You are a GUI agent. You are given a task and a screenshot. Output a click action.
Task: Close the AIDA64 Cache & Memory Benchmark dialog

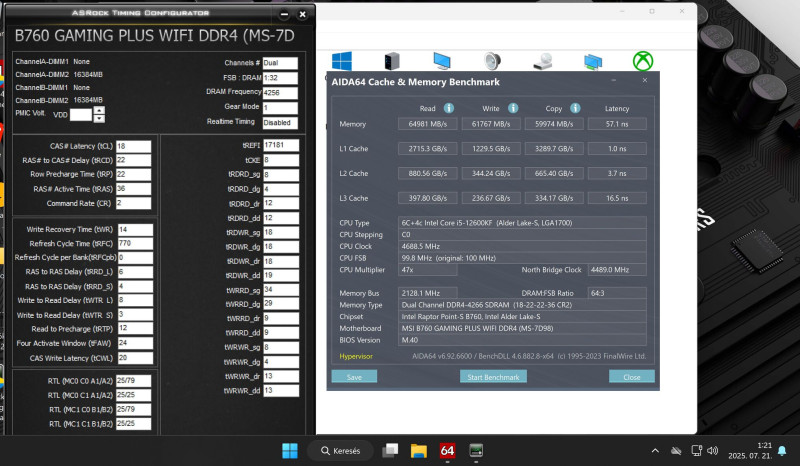(645, 80)
